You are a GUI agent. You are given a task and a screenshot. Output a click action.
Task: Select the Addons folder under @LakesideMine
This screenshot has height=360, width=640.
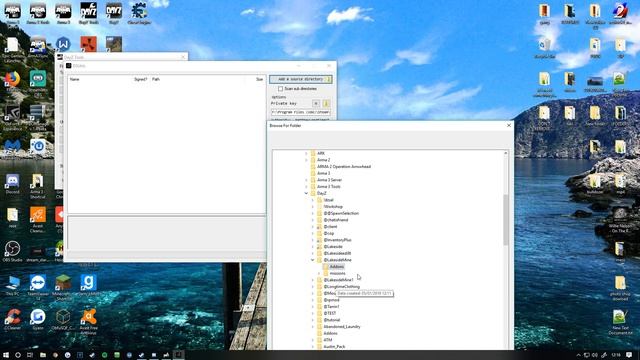tap(336, 267)
